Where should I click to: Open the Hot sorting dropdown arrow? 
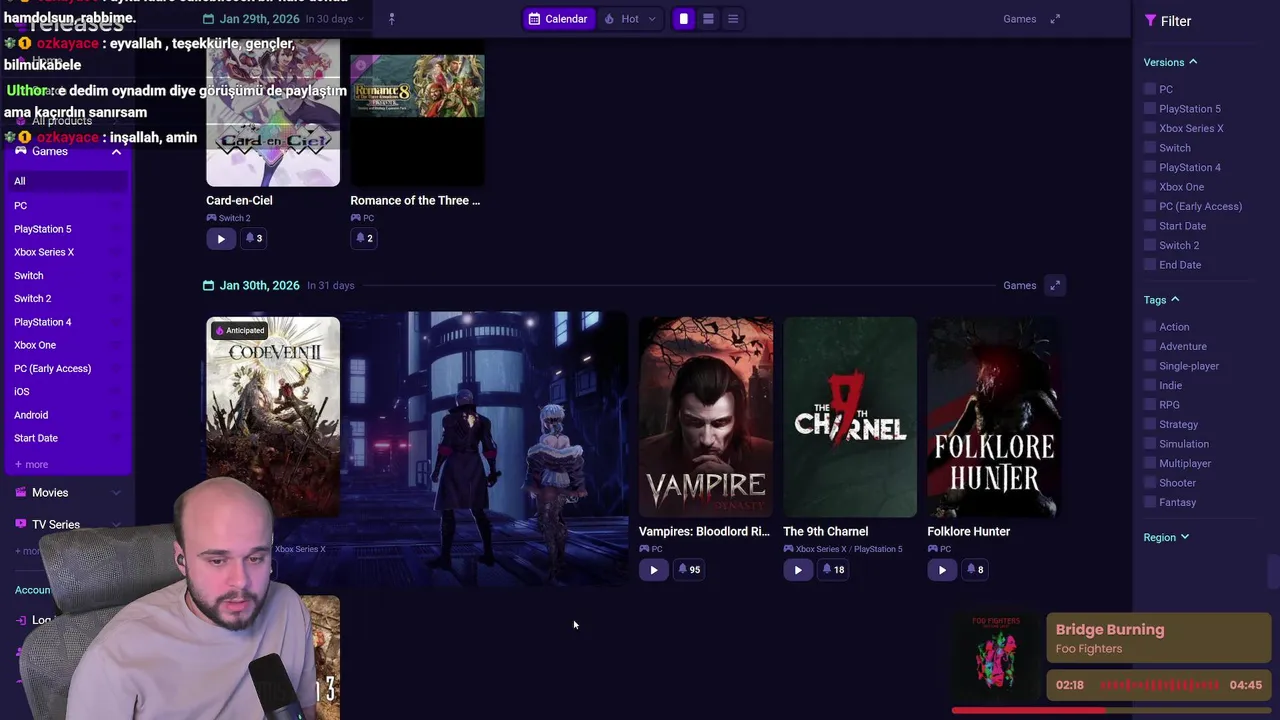tap(652, 19)
